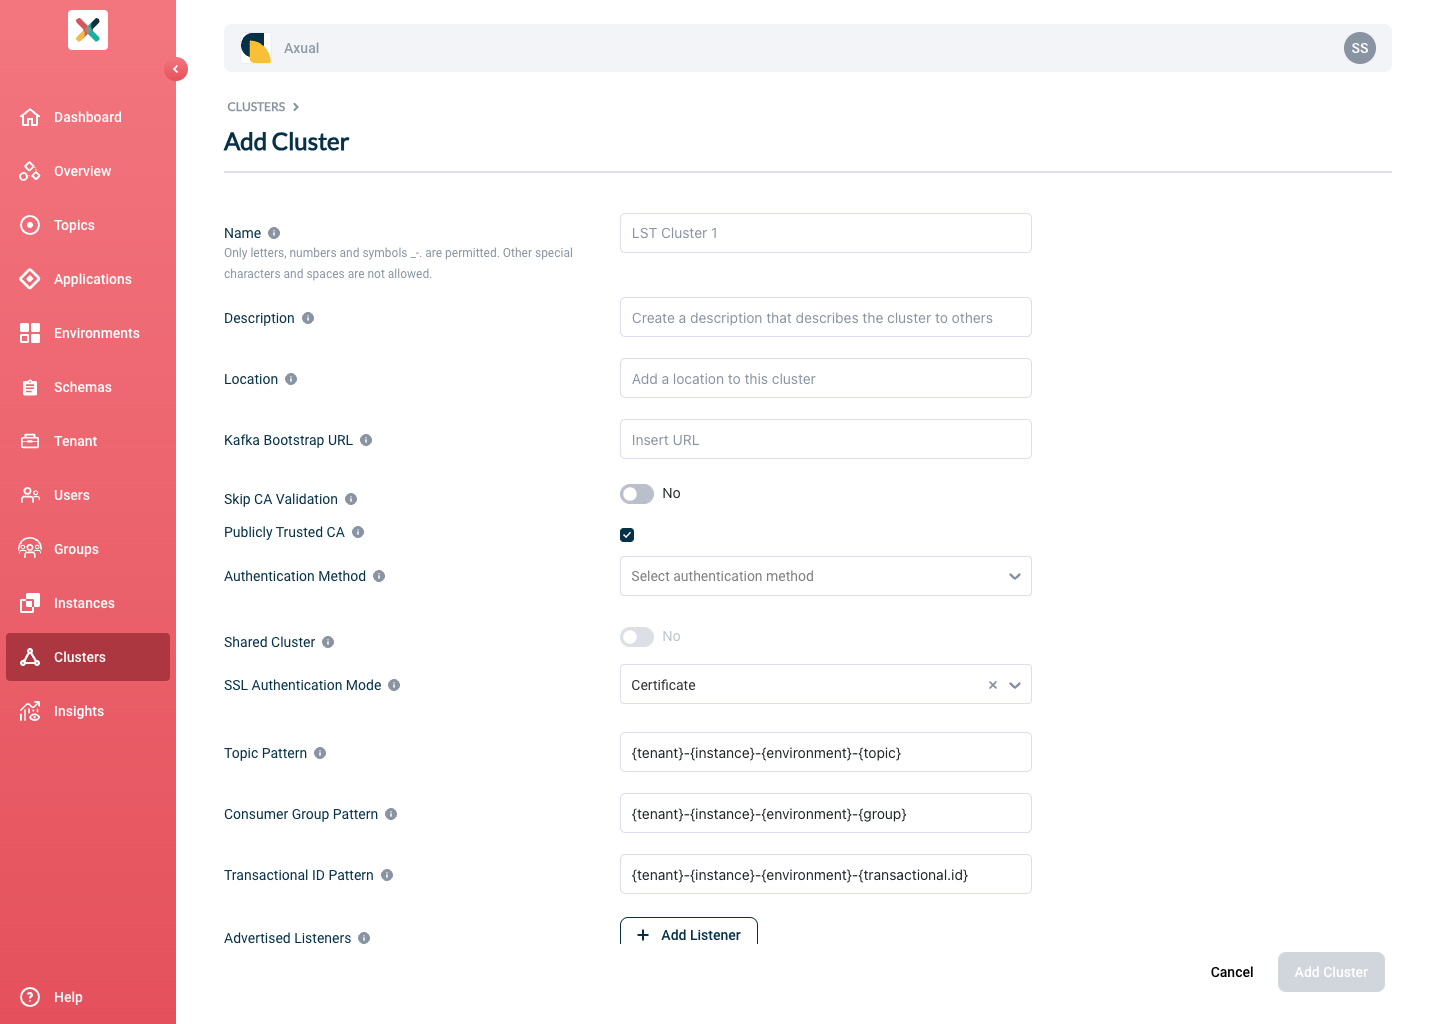The image size is (1440, 1024).
Task: Click the Transactional ID Pattern field
Action: point(826,874)
